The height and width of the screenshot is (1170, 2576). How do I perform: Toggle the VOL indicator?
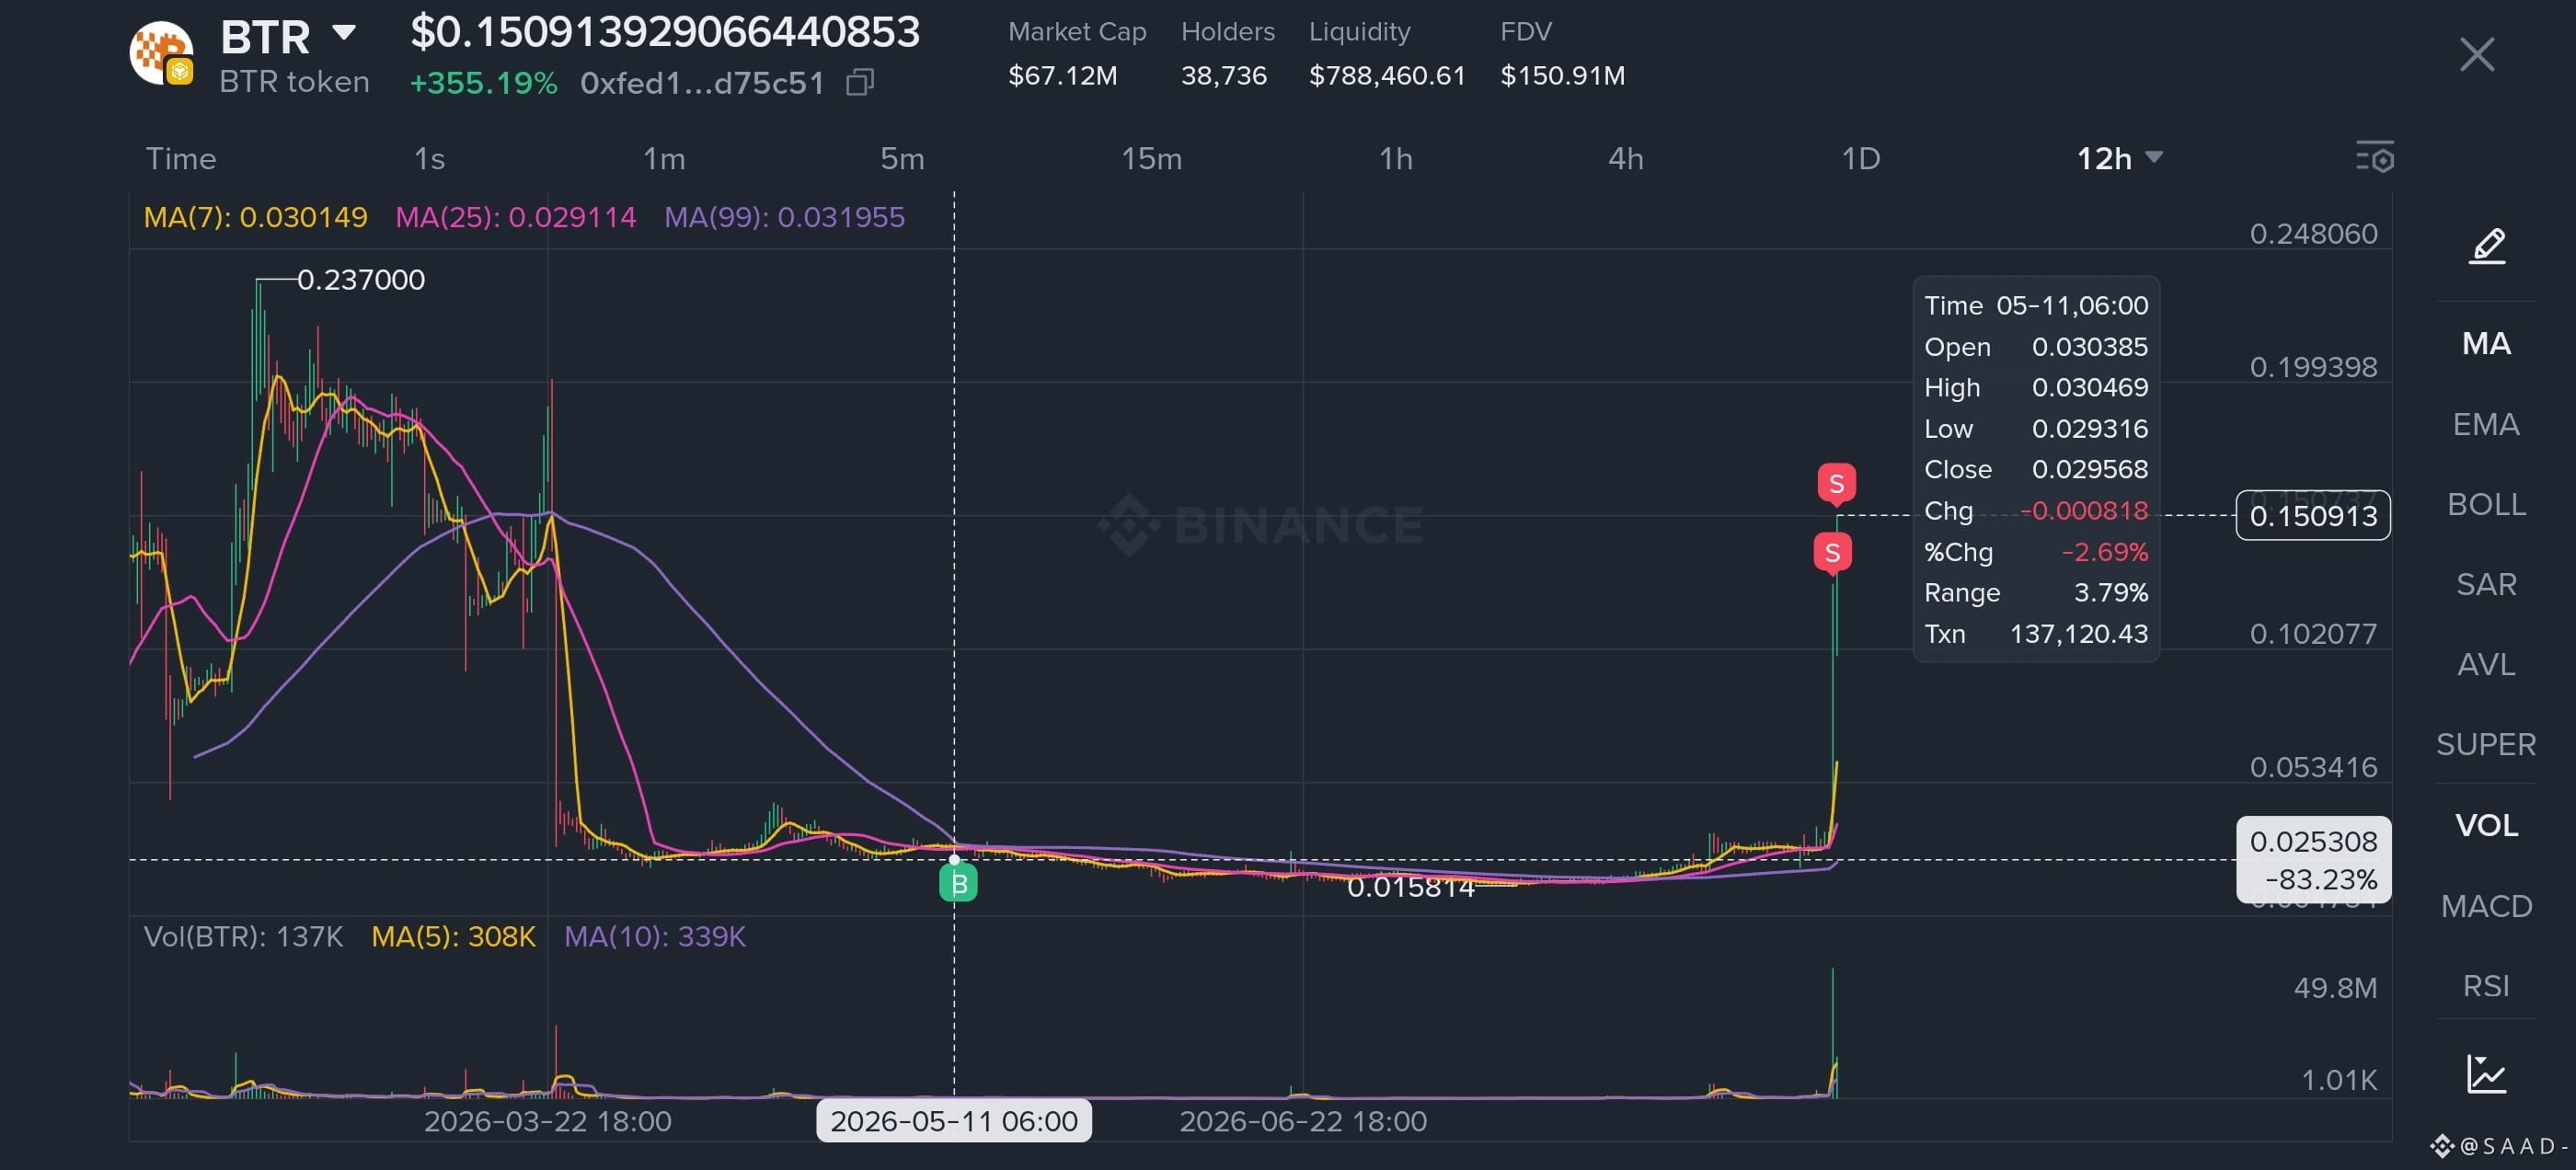[2486, 825]
